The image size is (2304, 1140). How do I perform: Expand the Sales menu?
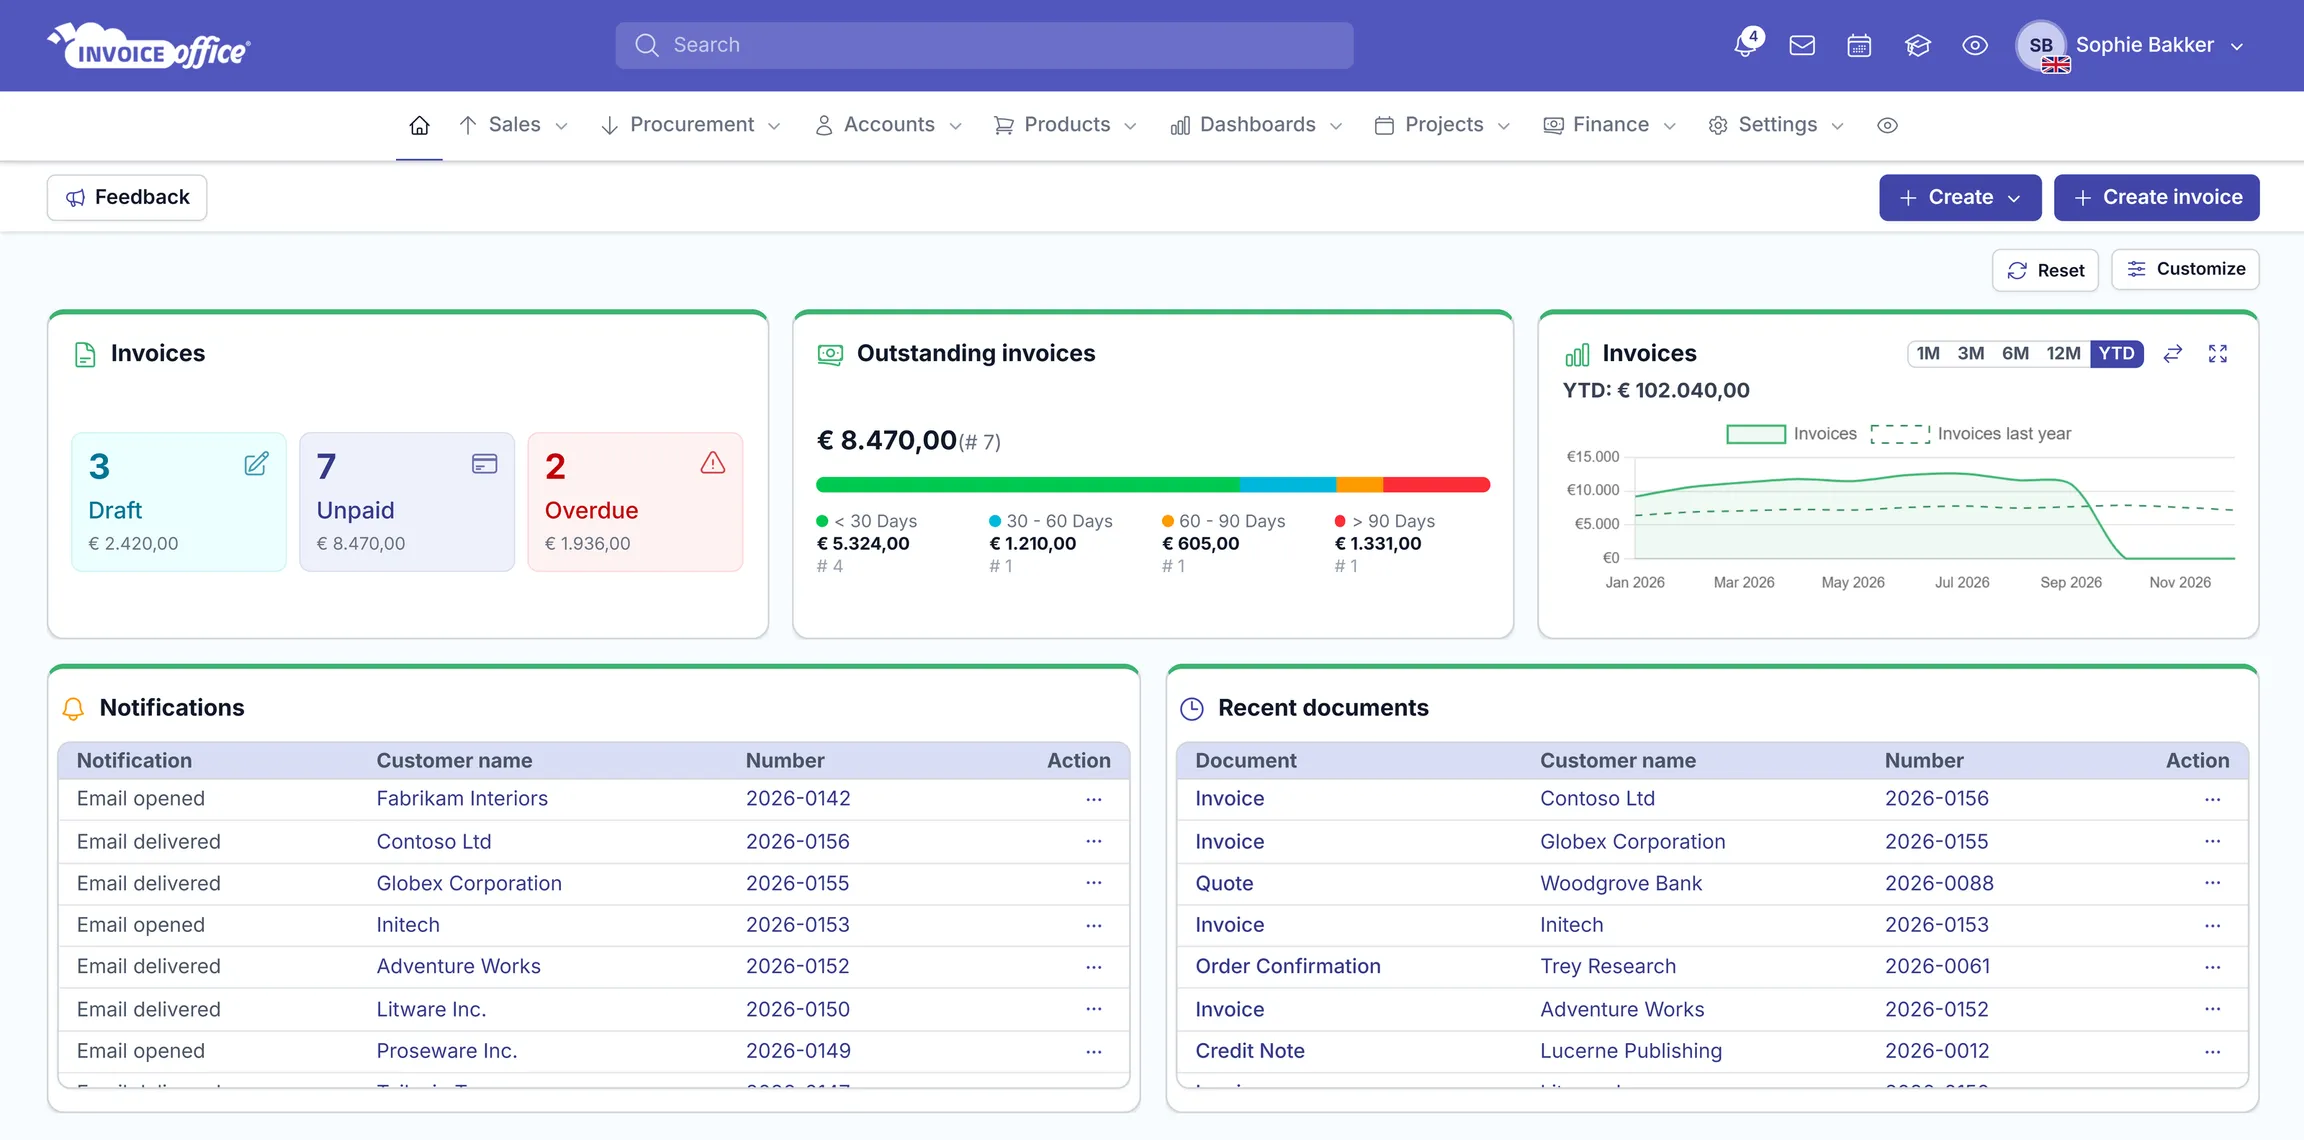pos(513,125)
